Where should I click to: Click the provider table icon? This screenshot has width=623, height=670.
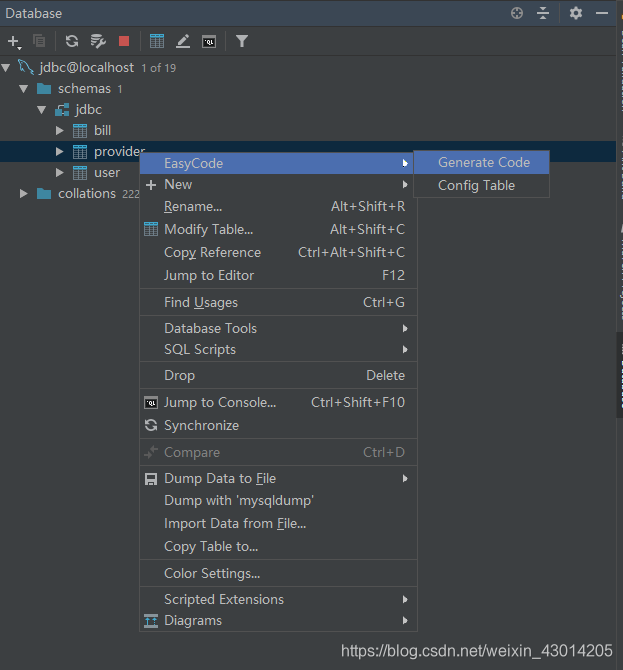pyautogui.click(x=80, y=152)
